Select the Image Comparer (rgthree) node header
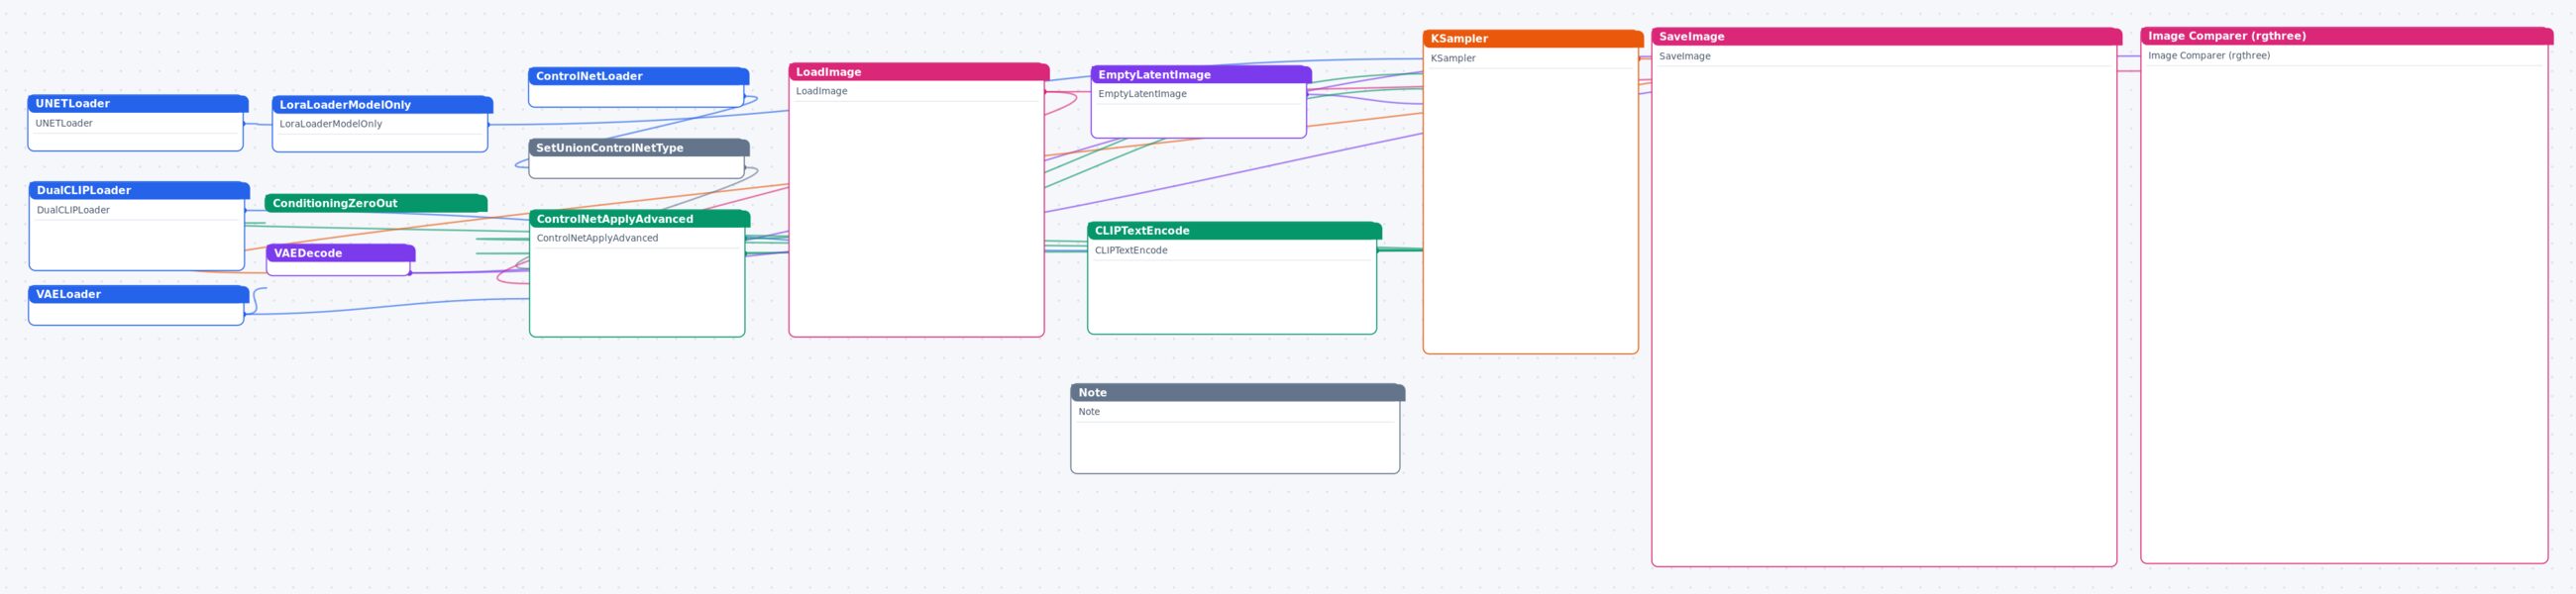The width and height of the screenshot is (2576, 594). tap(2346, 36)
